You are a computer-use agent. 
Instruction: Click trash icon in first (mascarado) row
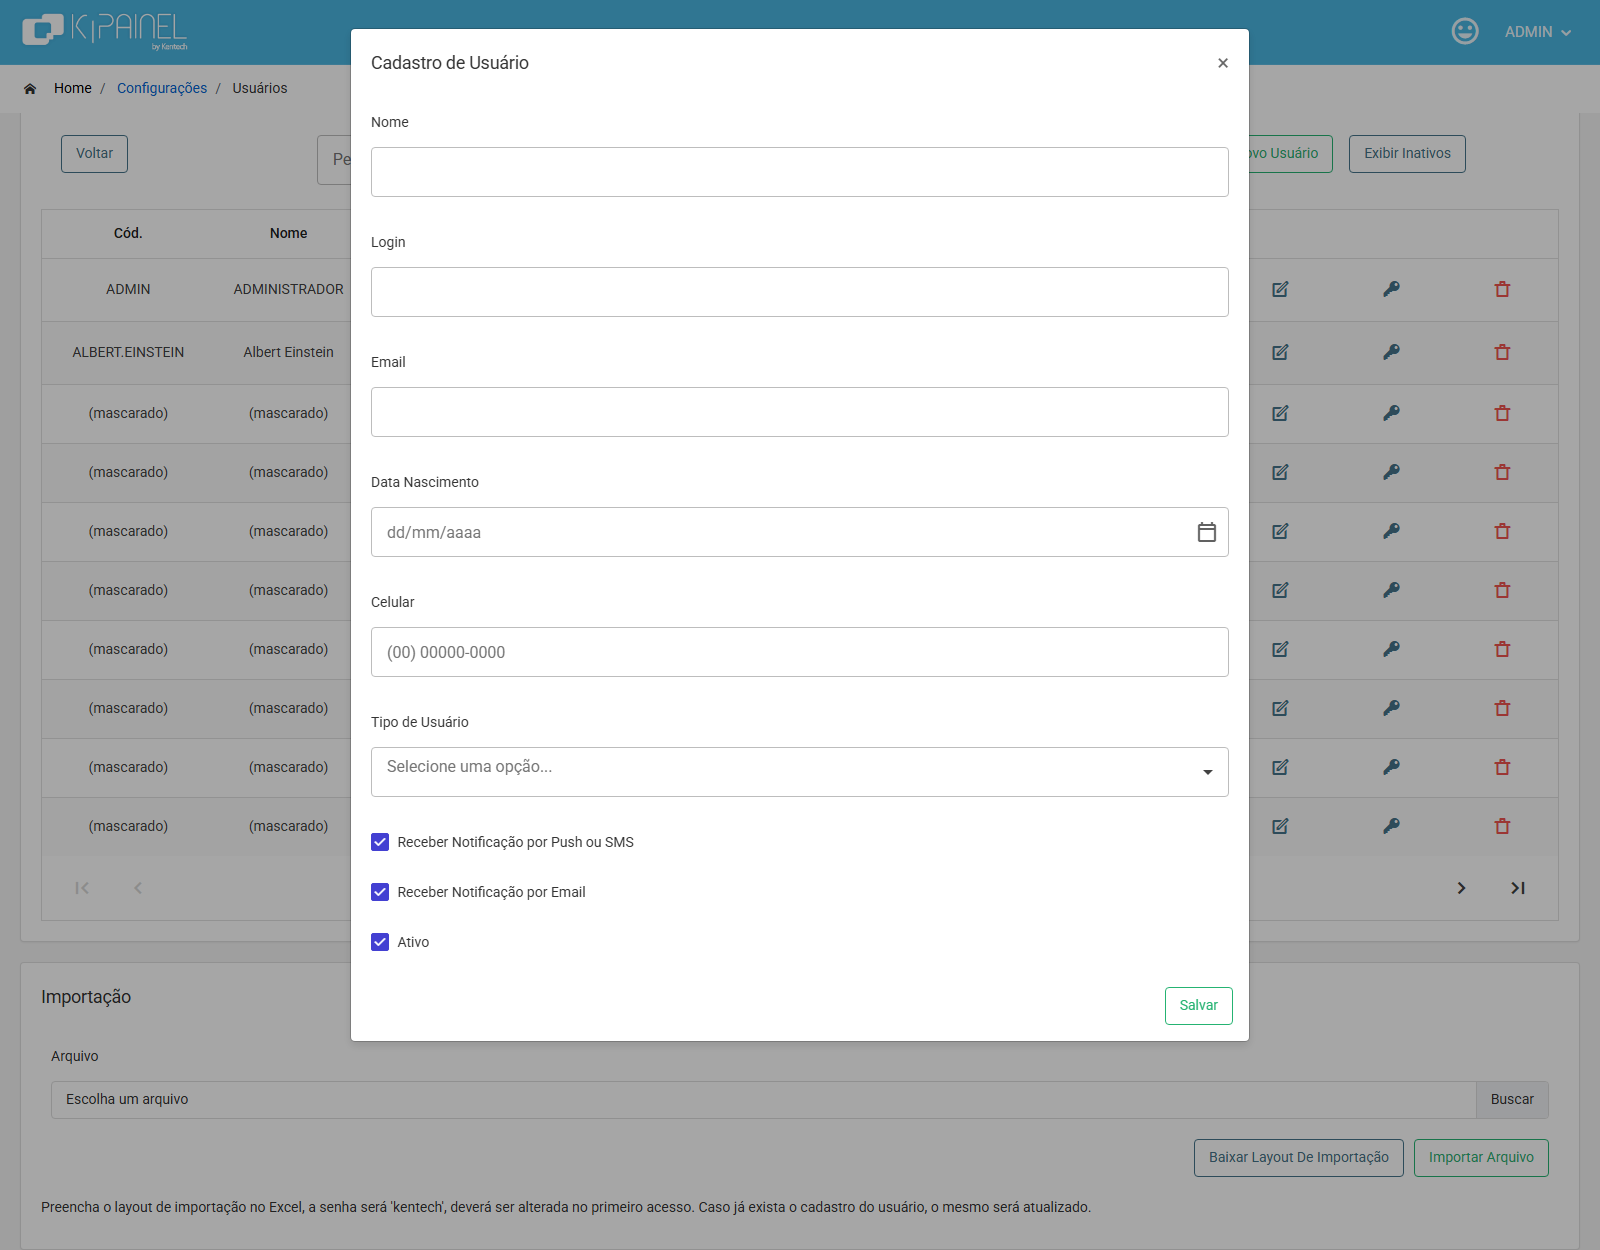pyautogui.click(x=1502, y=413)
